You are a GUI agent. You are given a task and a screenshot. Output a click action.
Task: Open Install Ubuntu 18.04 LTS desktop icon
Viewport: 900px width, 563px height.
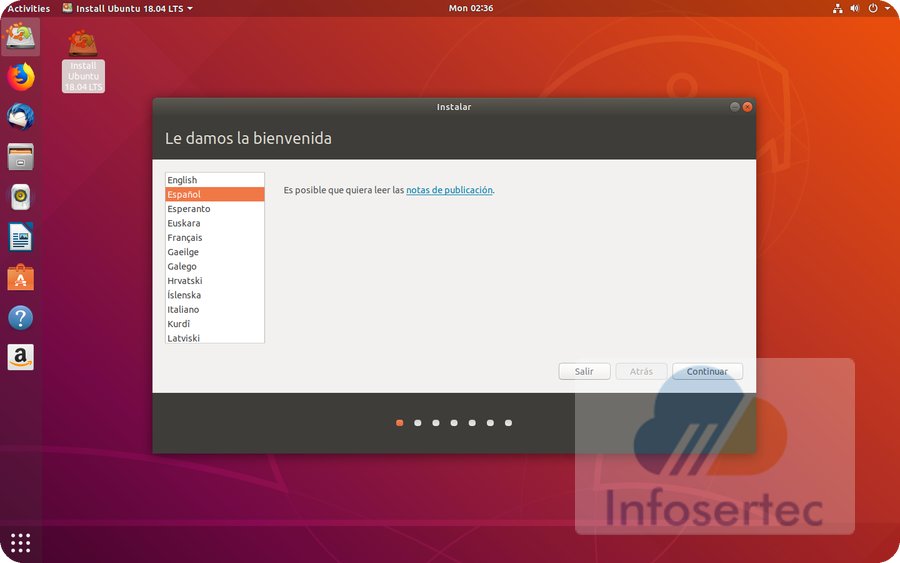pyautogui.click(x=83, y=60)
